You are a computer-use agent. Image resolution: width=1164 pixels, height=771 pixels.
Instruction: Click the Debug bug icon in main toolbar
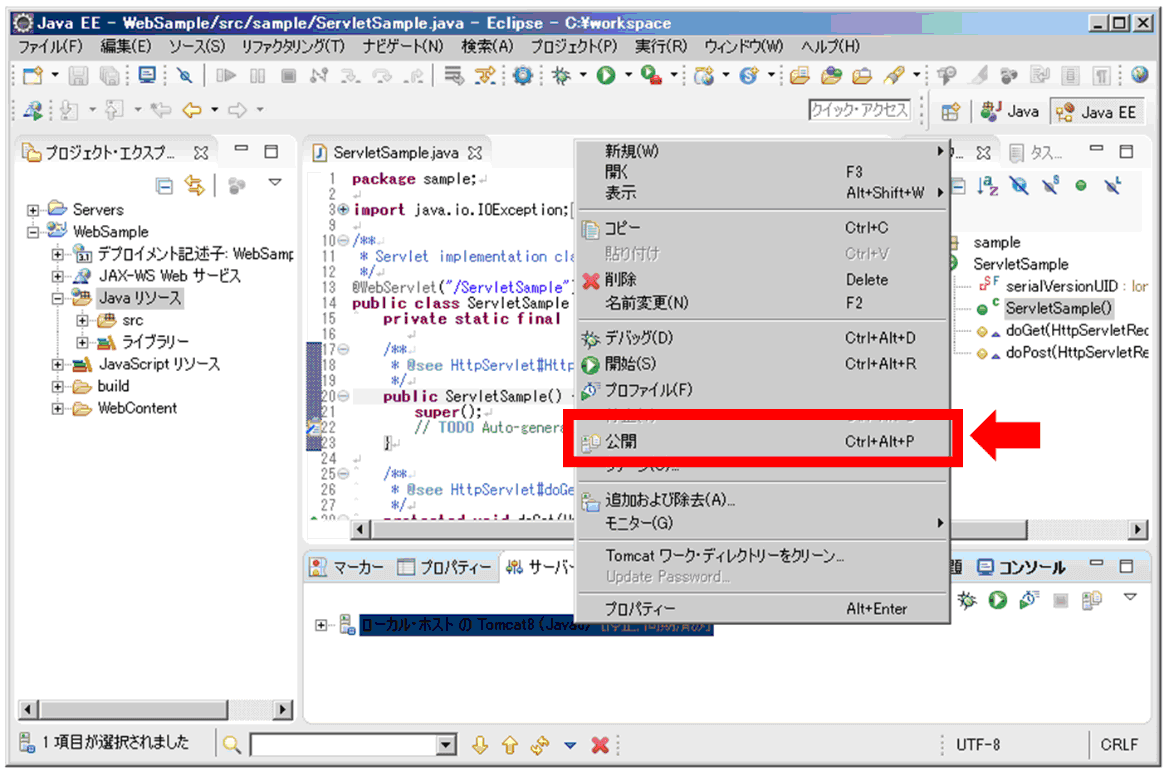point(561,75)
